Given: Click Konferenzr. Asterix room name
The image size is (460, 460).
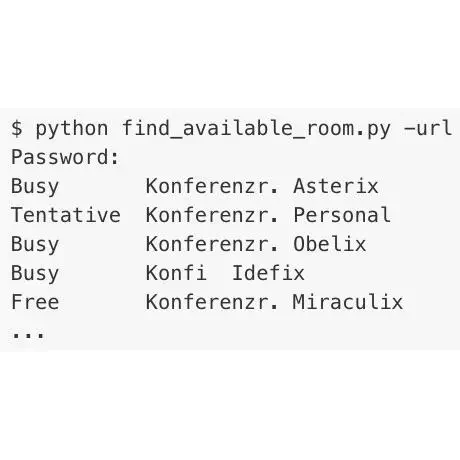Looking at the screenshot, I should [262, 186].
